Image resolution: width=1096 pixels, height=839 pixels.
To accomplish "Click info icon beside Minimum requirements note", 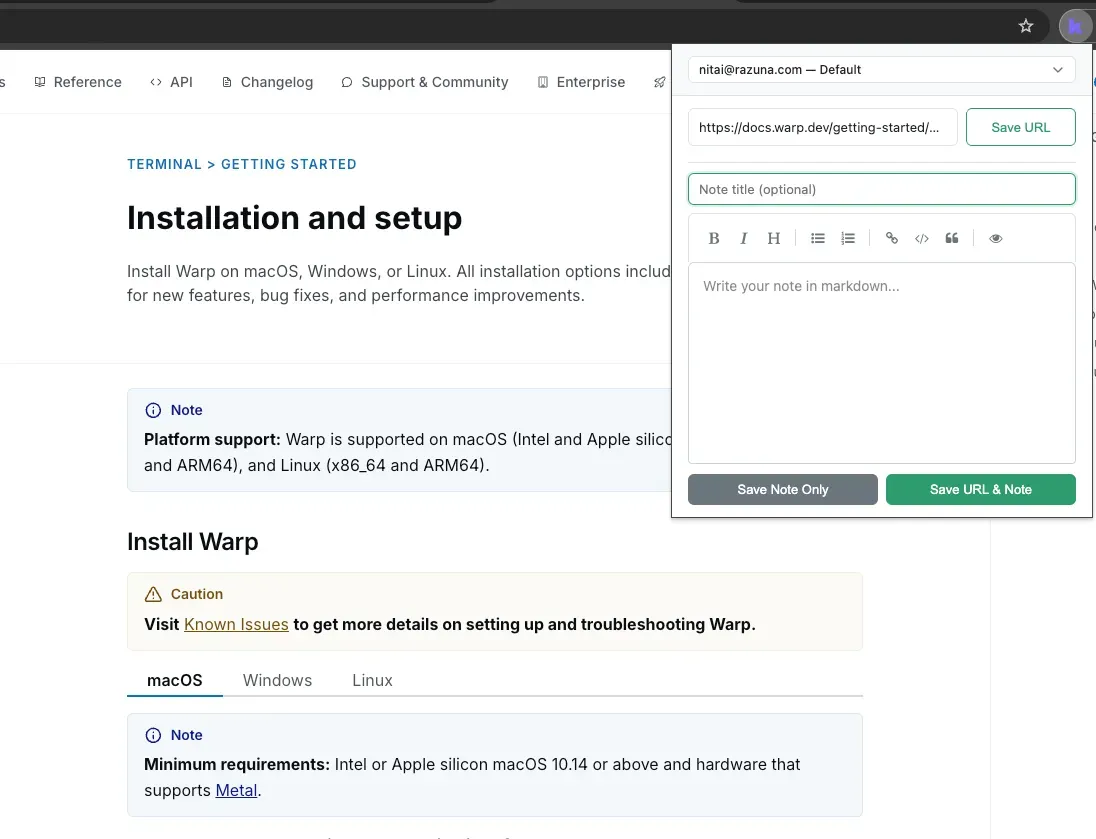I will pyautogui.click(x=153, y=736).
